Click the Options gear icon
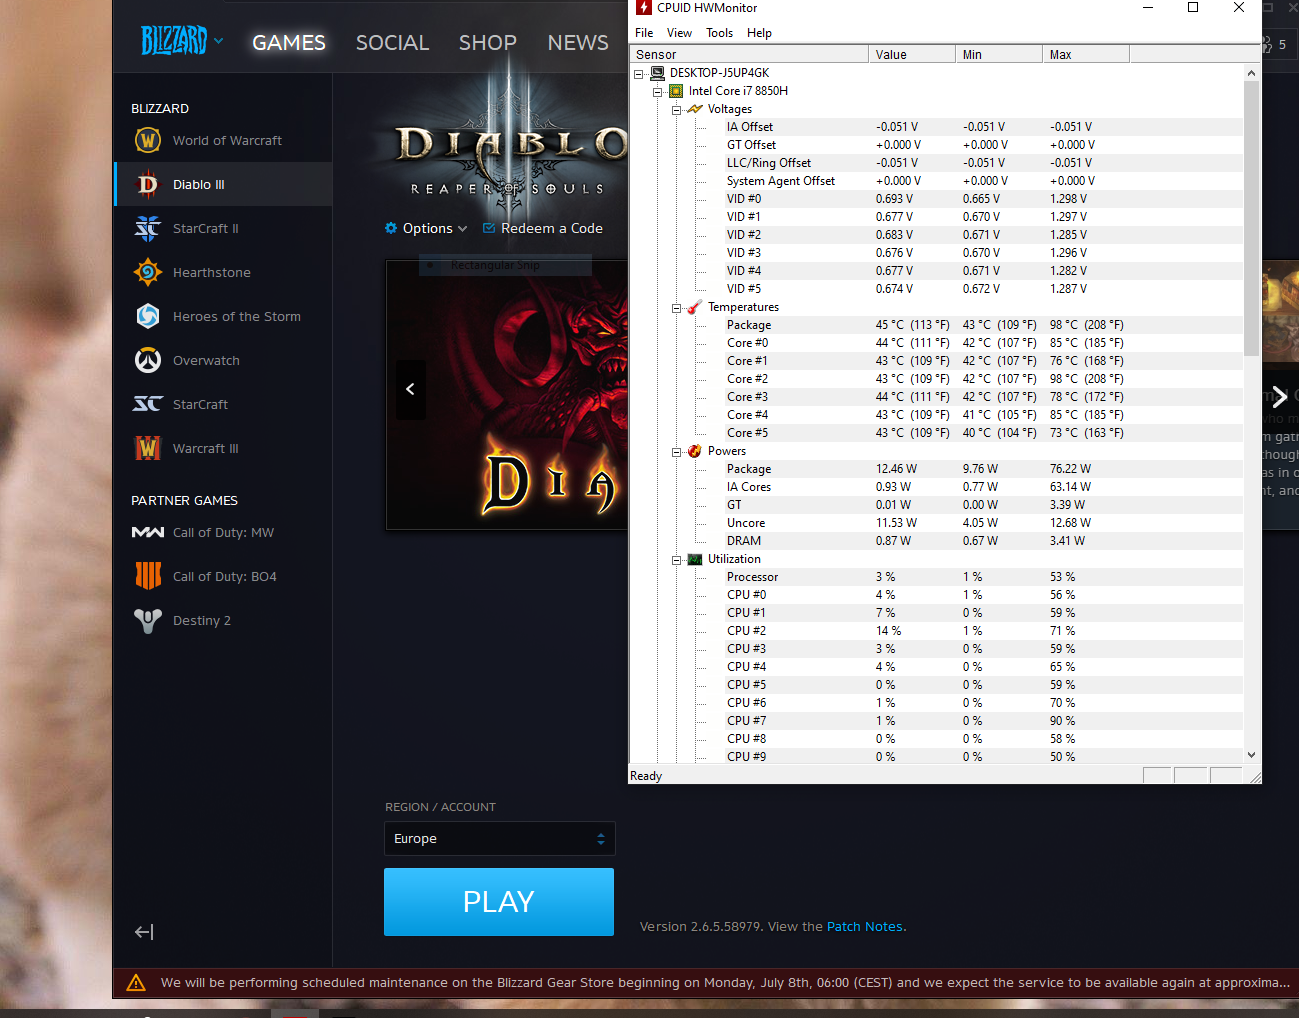This screenshot has height=1018, width=1299. pyautogui.click(x=391, y=228)
